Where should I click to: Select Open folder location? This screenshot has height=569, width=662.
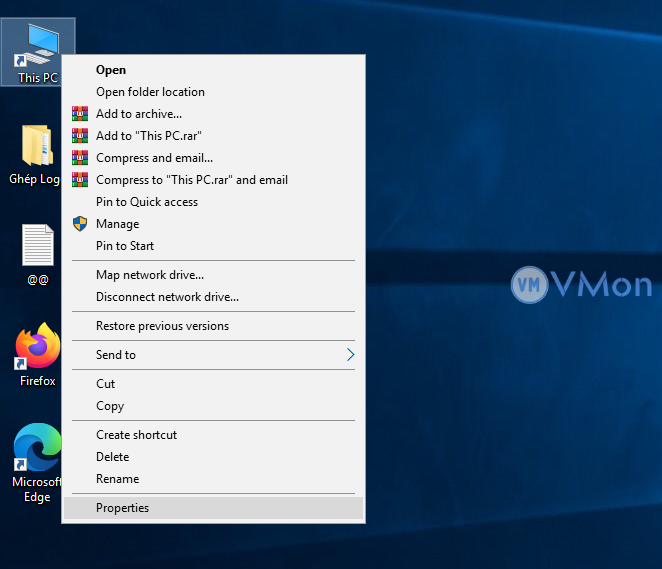pyautogui.click(x=150, y=92)
